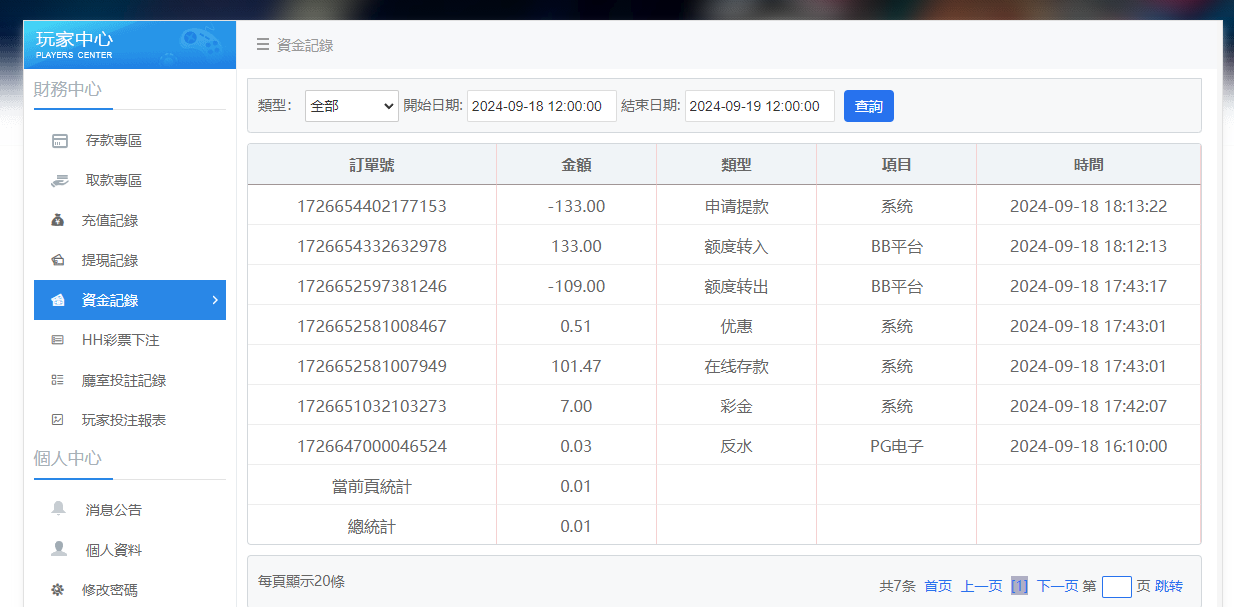Open the 開始日期 start date picker field
1234x607 pixels.
pos(542,106)
